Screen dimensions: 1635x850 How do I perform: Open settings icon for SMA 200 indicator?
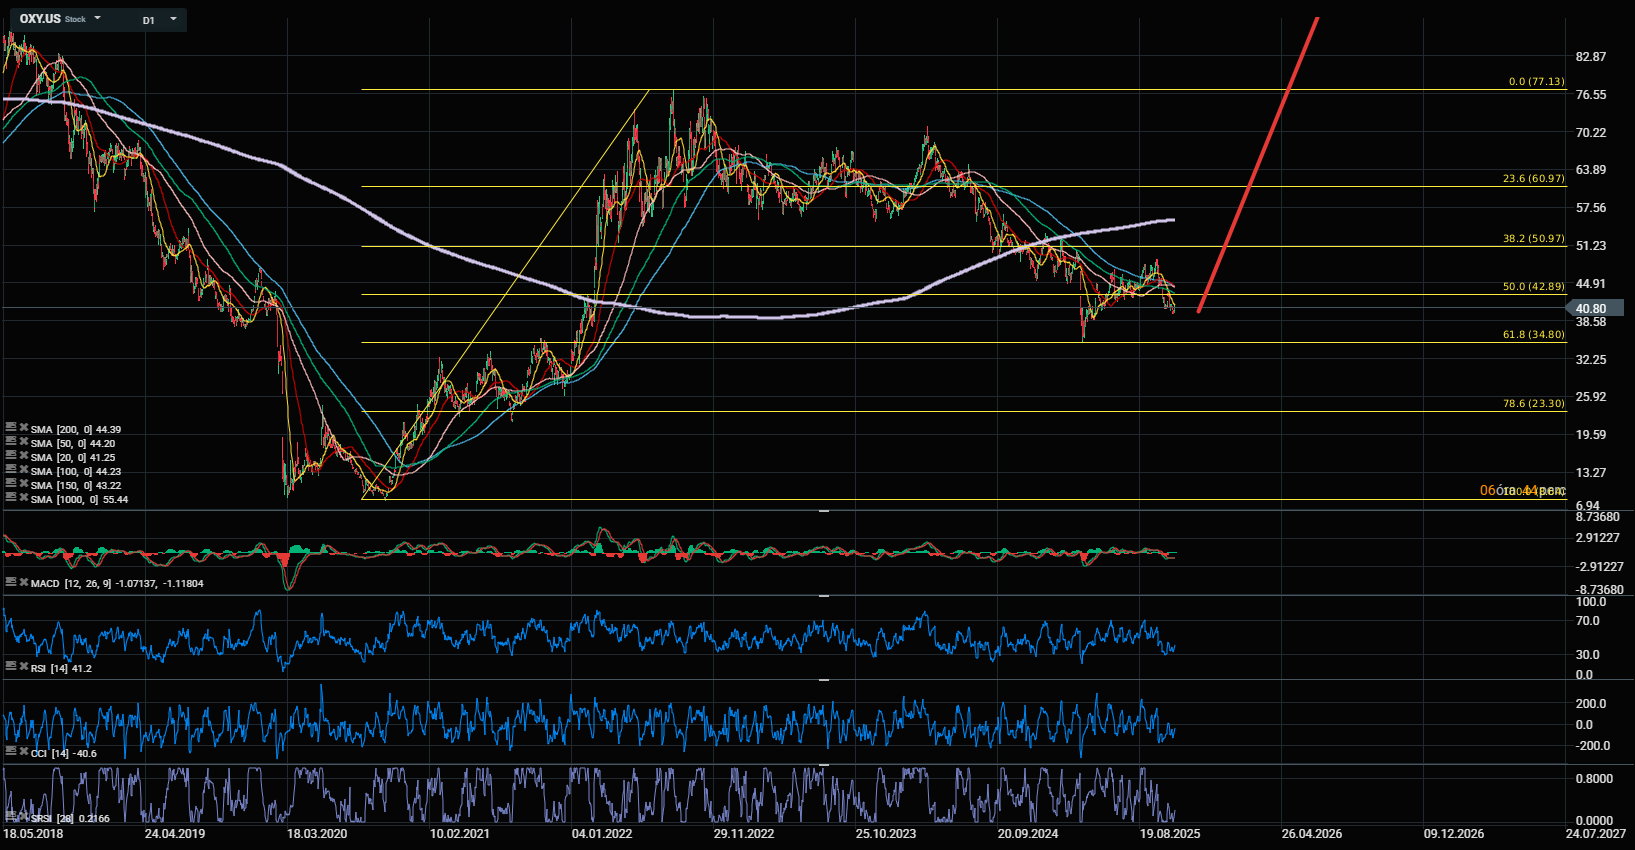tap(11, 427)
